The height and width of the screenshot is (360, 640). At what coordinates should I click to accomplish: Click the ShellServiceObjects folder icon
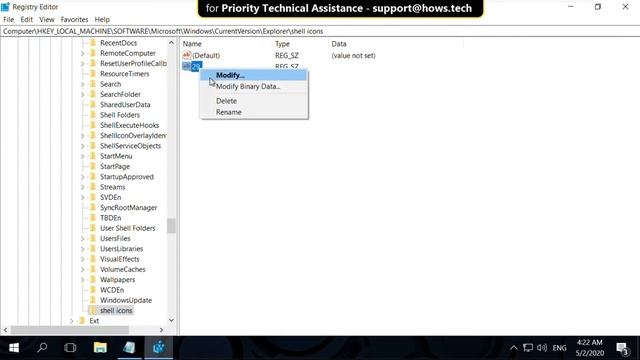click(x=93, y=146)
